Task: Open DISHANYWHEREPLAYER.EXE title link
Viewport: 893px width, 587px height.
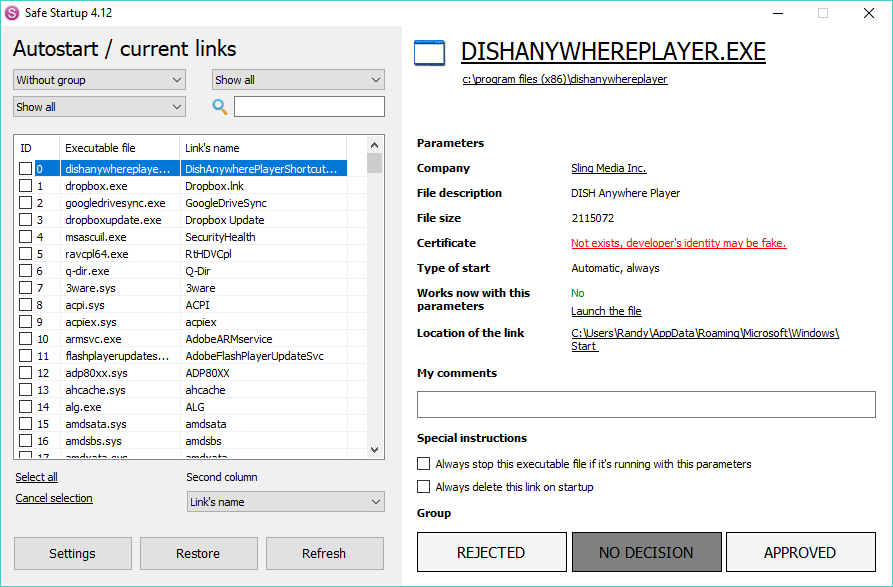Action: coord(613,52)
